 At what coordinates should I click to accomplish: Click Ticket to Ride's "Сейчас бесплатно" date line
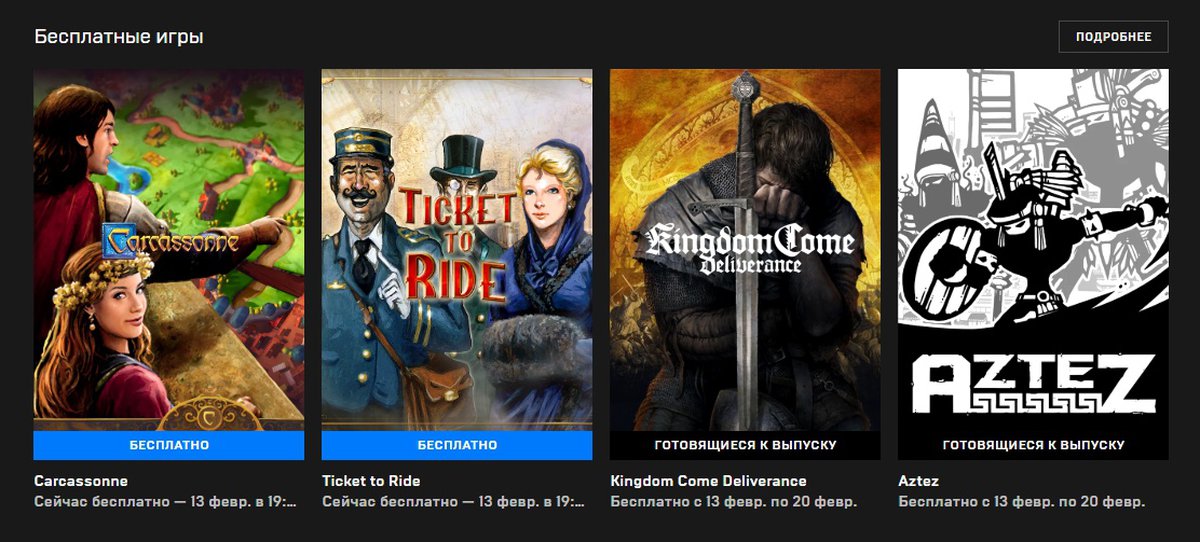[453, 501]
